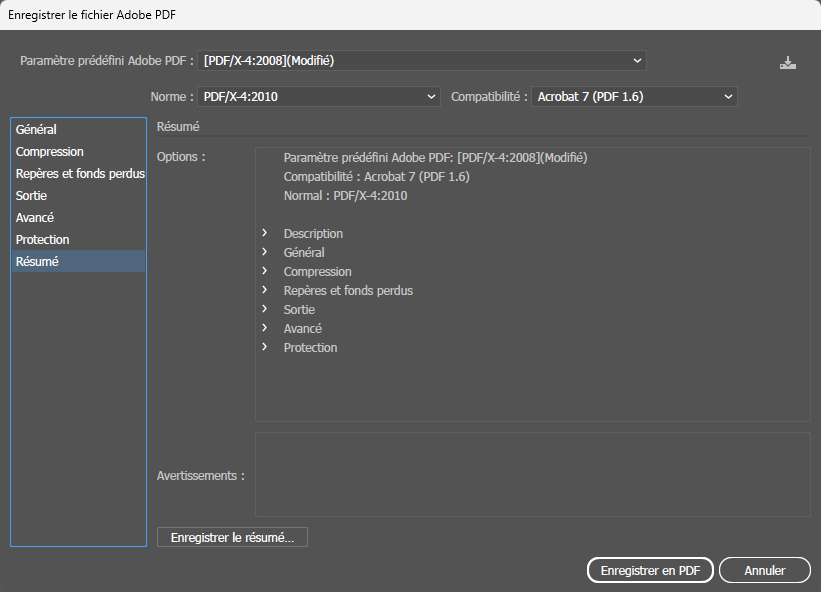Switch to the Sortie section
The width and height of the screenshot is (821, 592).
(32, 196)
